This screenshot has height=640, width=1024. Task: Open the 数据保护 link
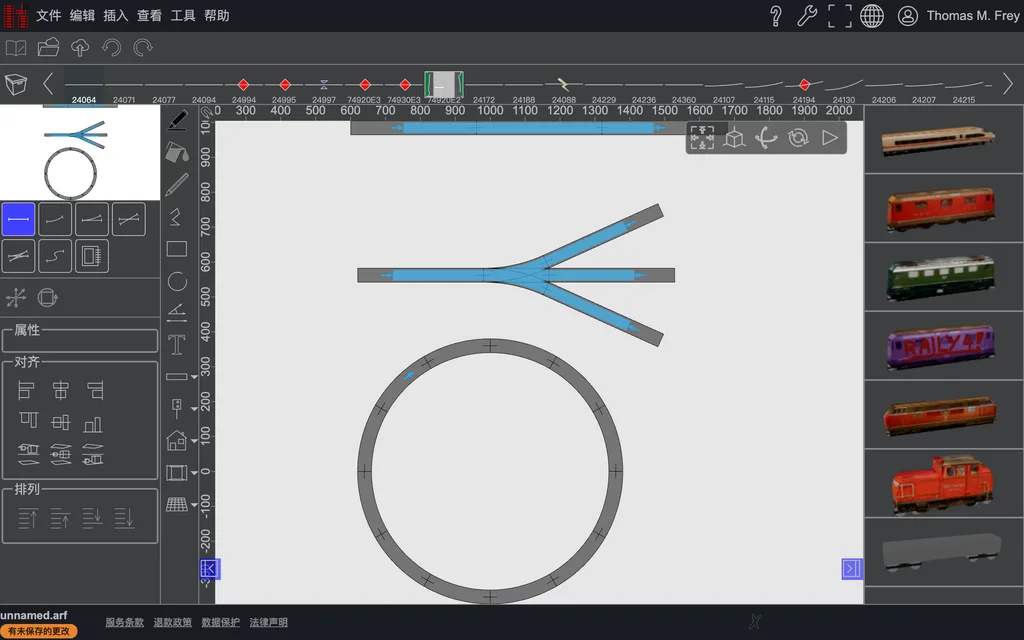[x=221, y=622]
